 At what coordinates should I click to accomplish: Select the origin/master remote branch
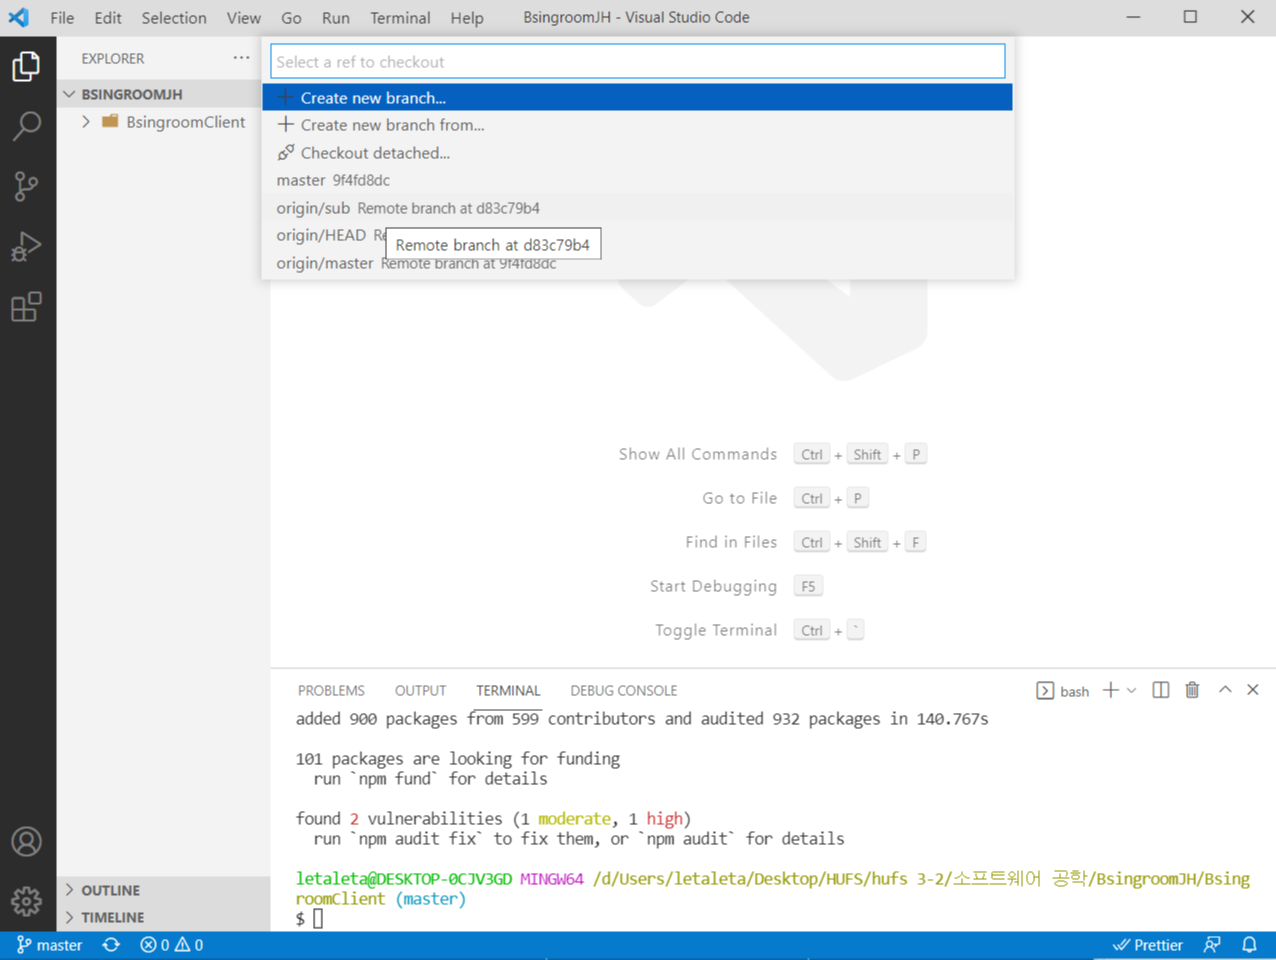click(x=637, y=263)
